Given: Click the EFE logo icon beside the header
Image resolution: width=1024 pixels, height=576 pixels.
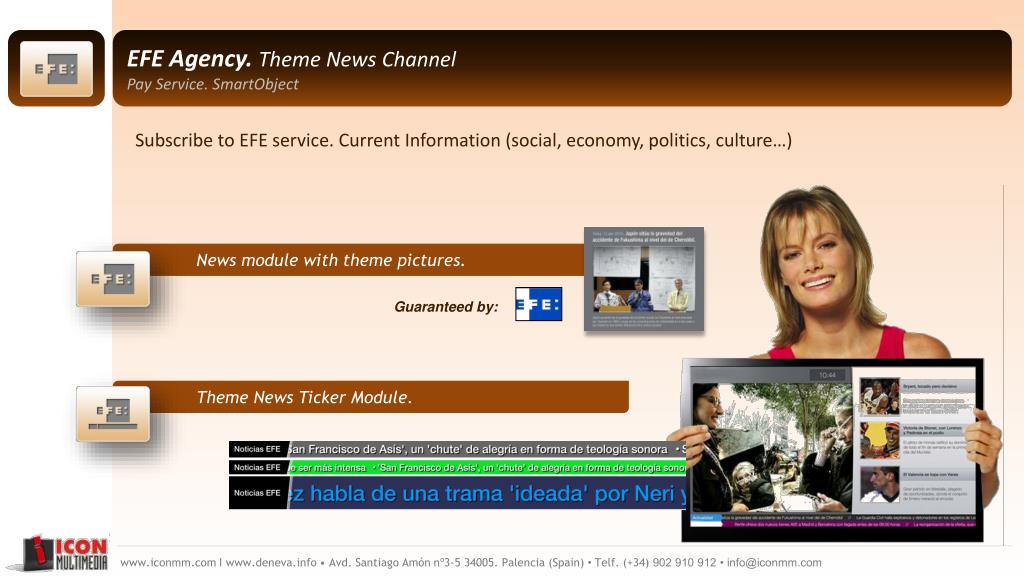Looking at the screenshot, I should pos(56,69).
